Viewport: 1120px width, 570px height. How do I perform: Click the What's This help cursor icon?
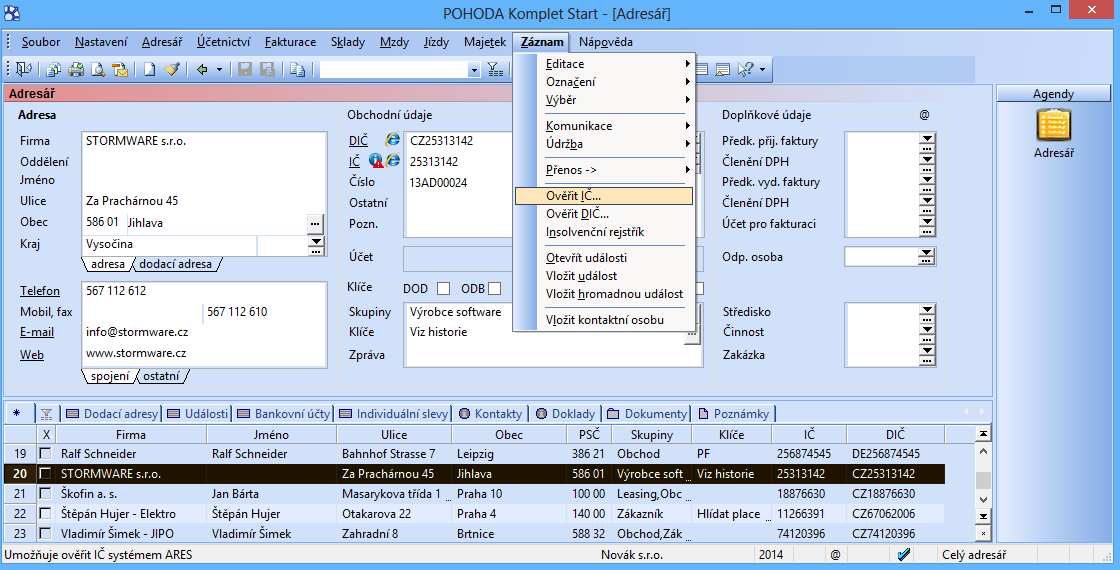coord(745,69)
